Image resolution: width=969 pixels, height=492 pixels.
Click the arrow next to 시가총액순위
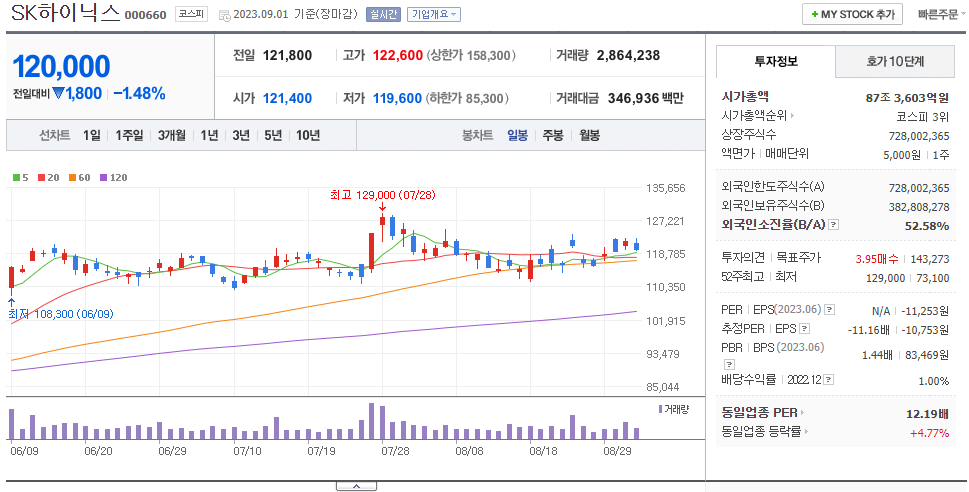click(792, 116)
